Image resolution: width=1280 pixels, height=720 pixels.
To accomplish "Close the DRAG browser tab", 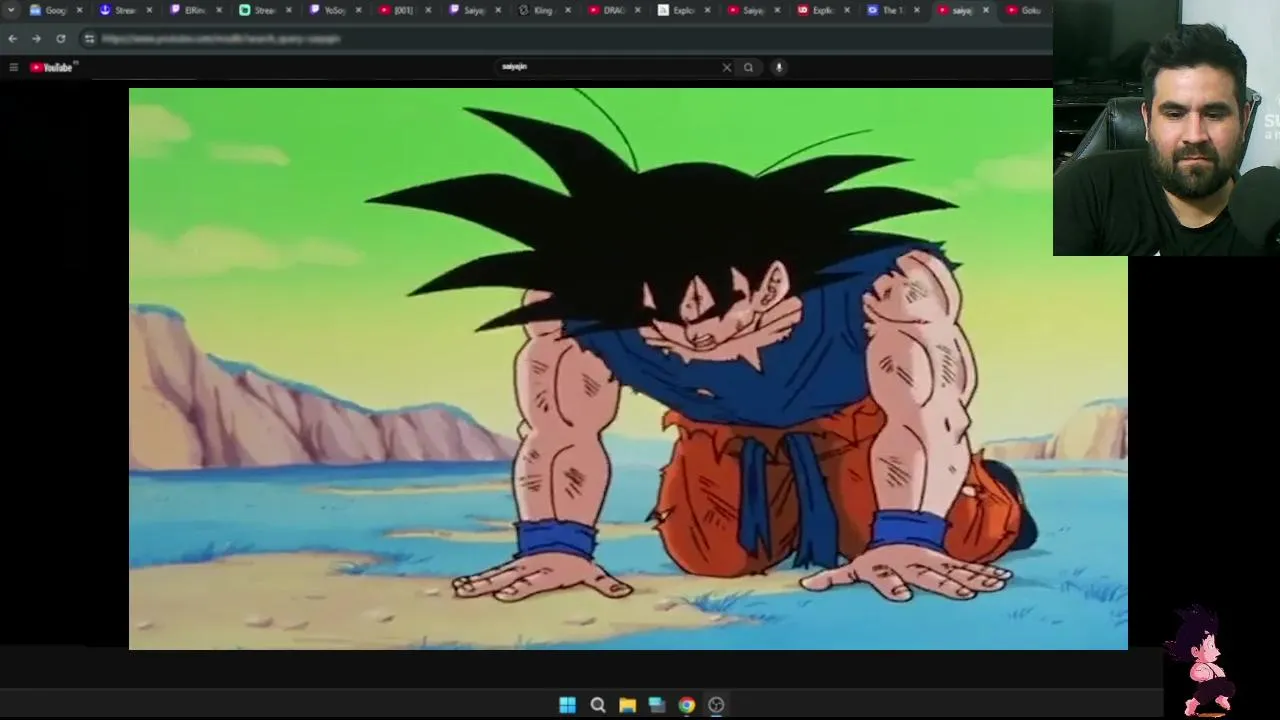I will coord(638,10).
